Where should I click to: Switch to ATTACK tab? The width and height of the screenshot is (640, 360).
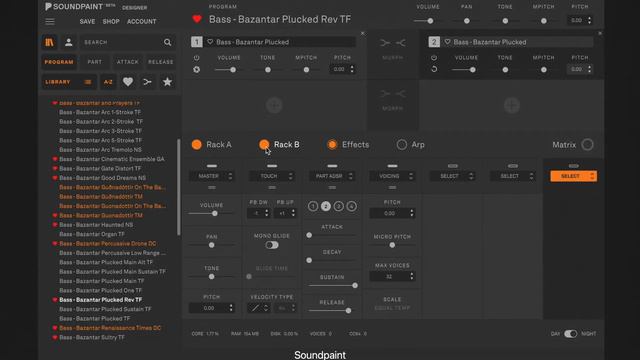click(x=128, y=62)
